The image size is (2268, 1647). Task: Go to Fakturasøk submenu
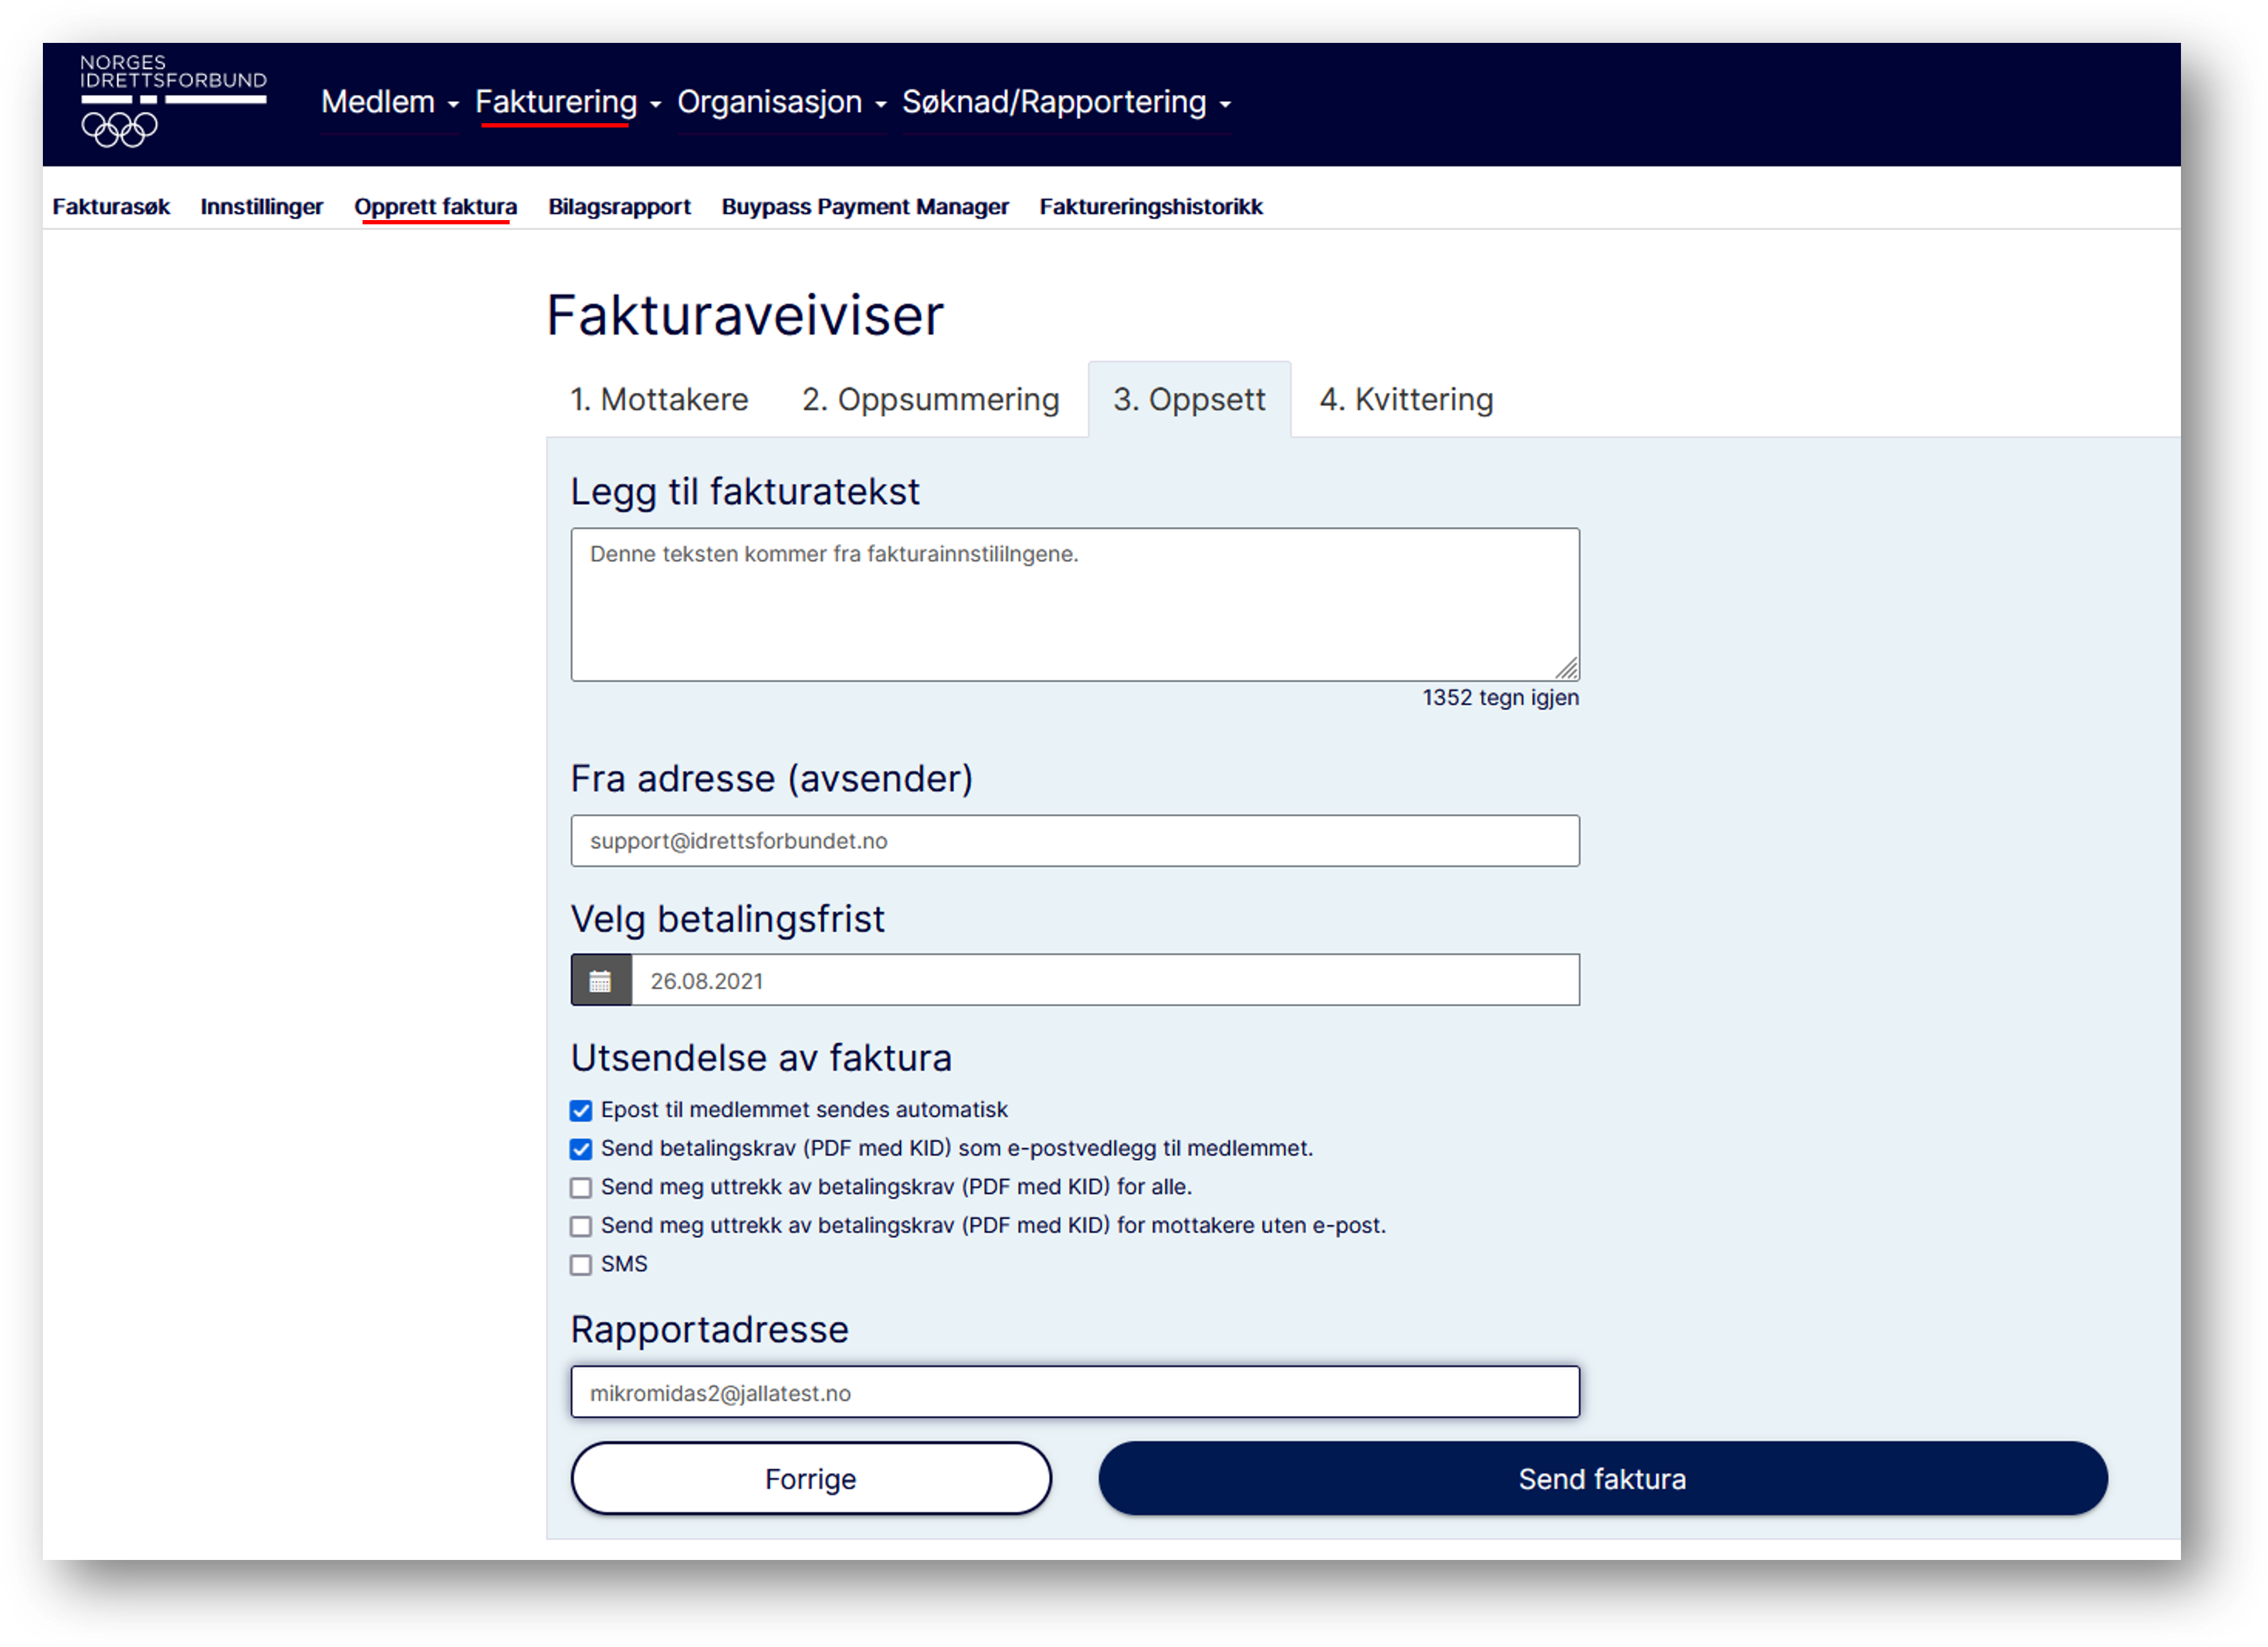coord(111,207)
